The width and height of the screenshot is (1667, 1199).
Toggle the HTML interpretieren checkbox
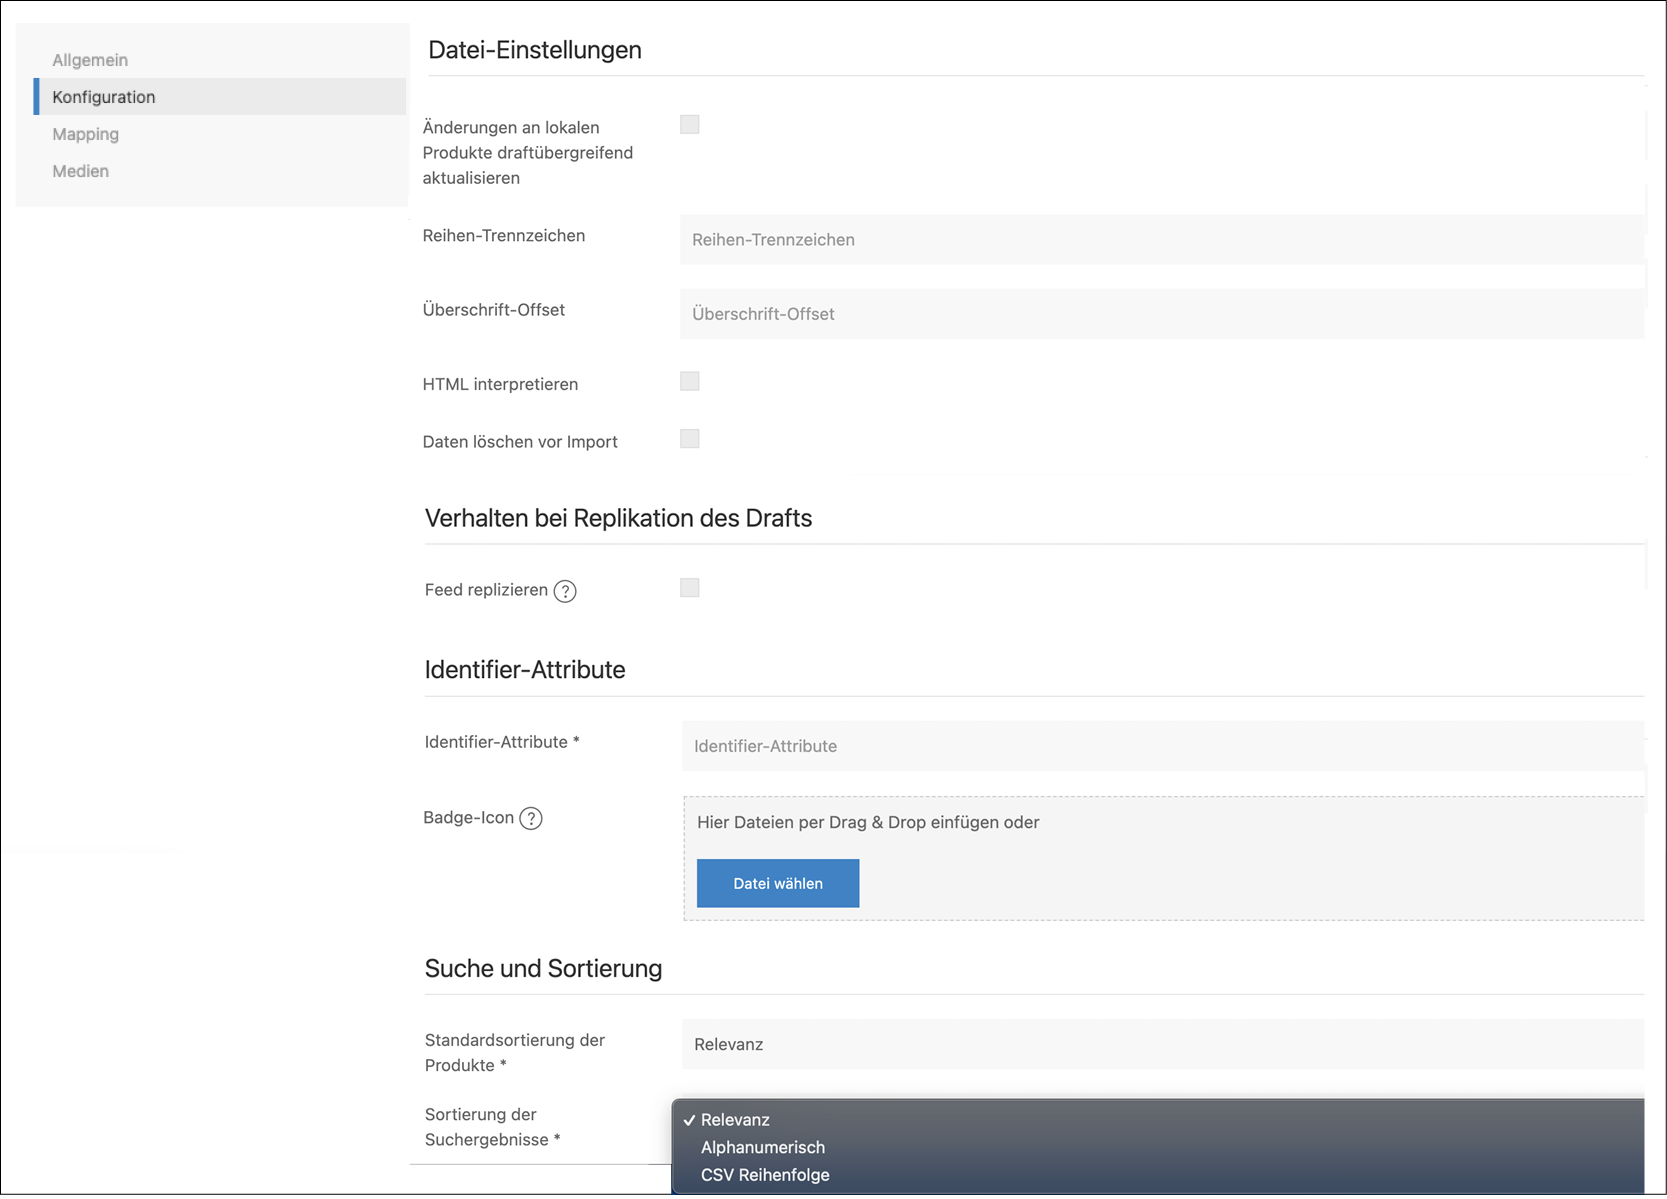689,382
